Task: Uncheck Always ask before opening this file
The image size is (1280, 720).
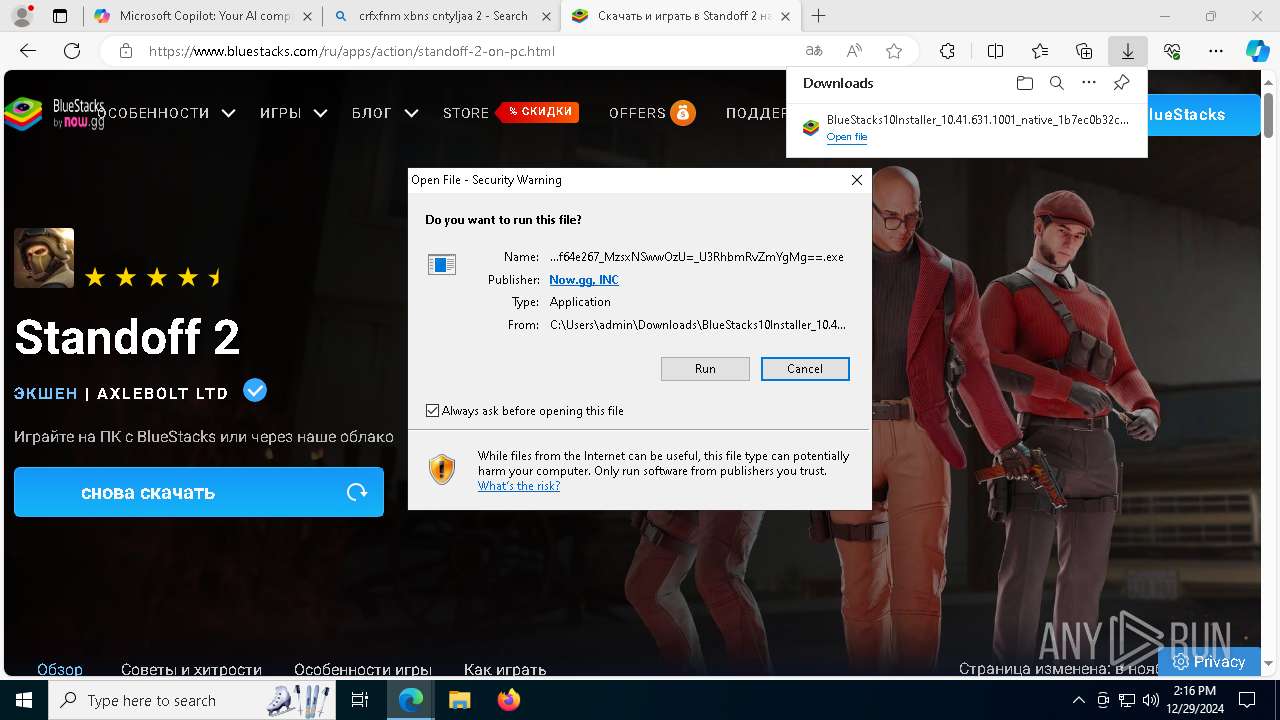Action: pyautogui.click(x=432, y=411)
